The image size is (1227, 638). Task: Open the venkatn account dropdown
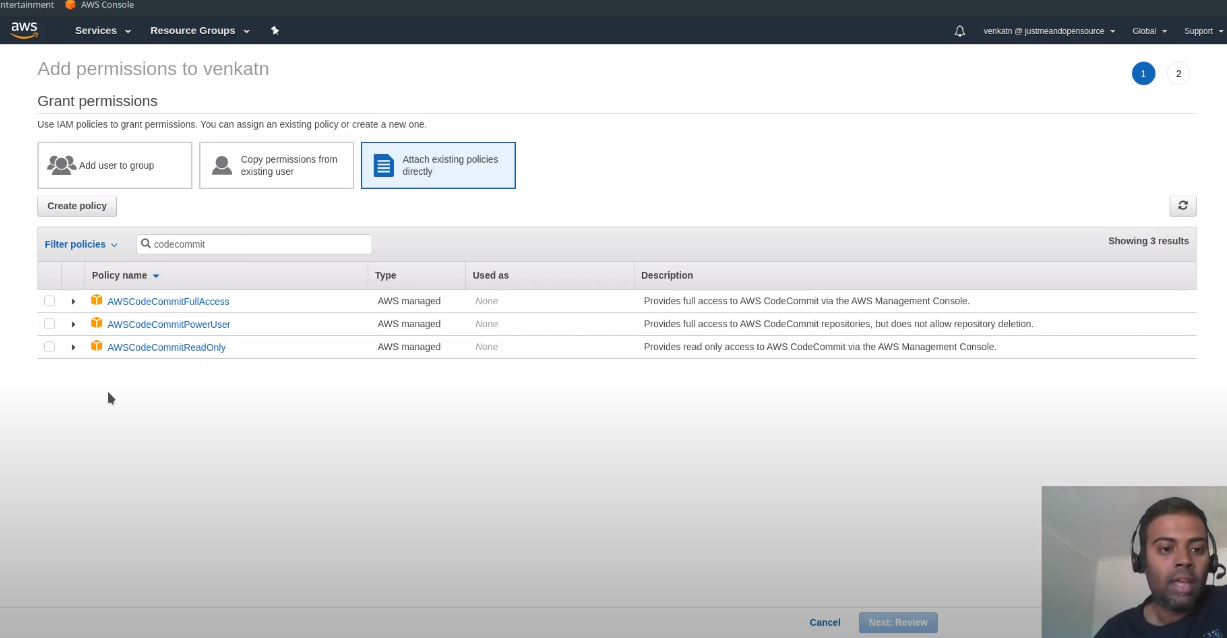(x=1049, y=31)
